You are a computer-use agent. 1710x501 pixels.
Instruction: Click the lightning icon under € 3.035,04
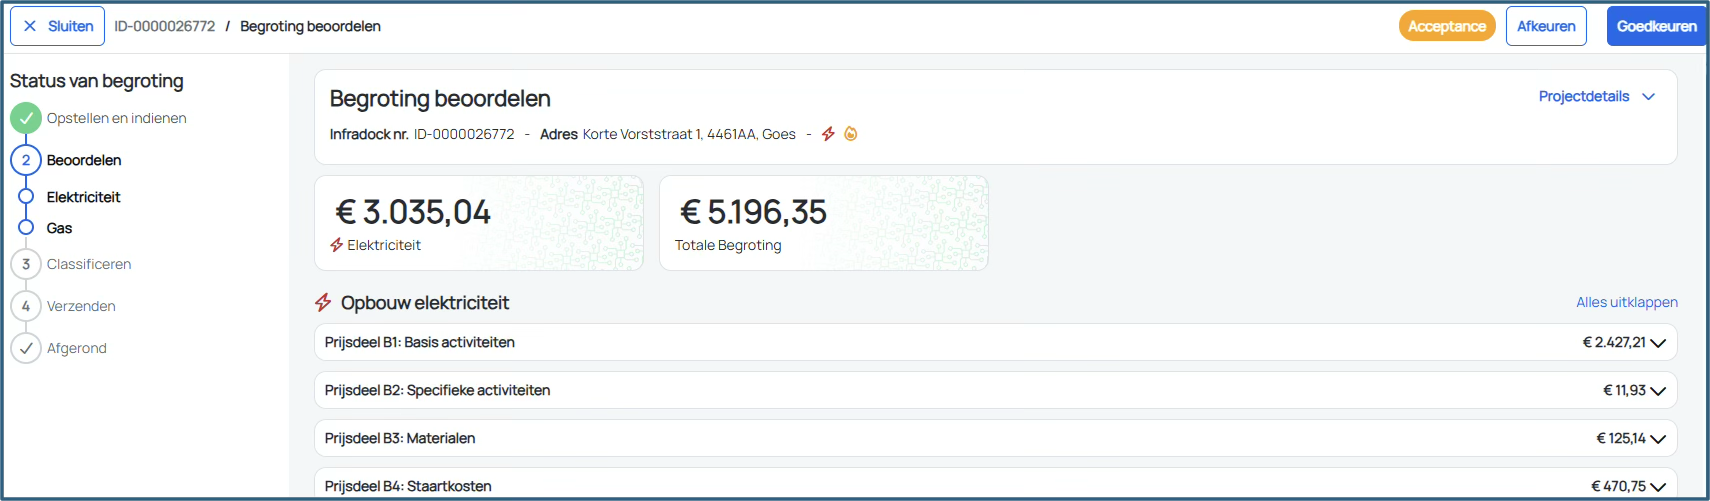(x=337, y=245)
